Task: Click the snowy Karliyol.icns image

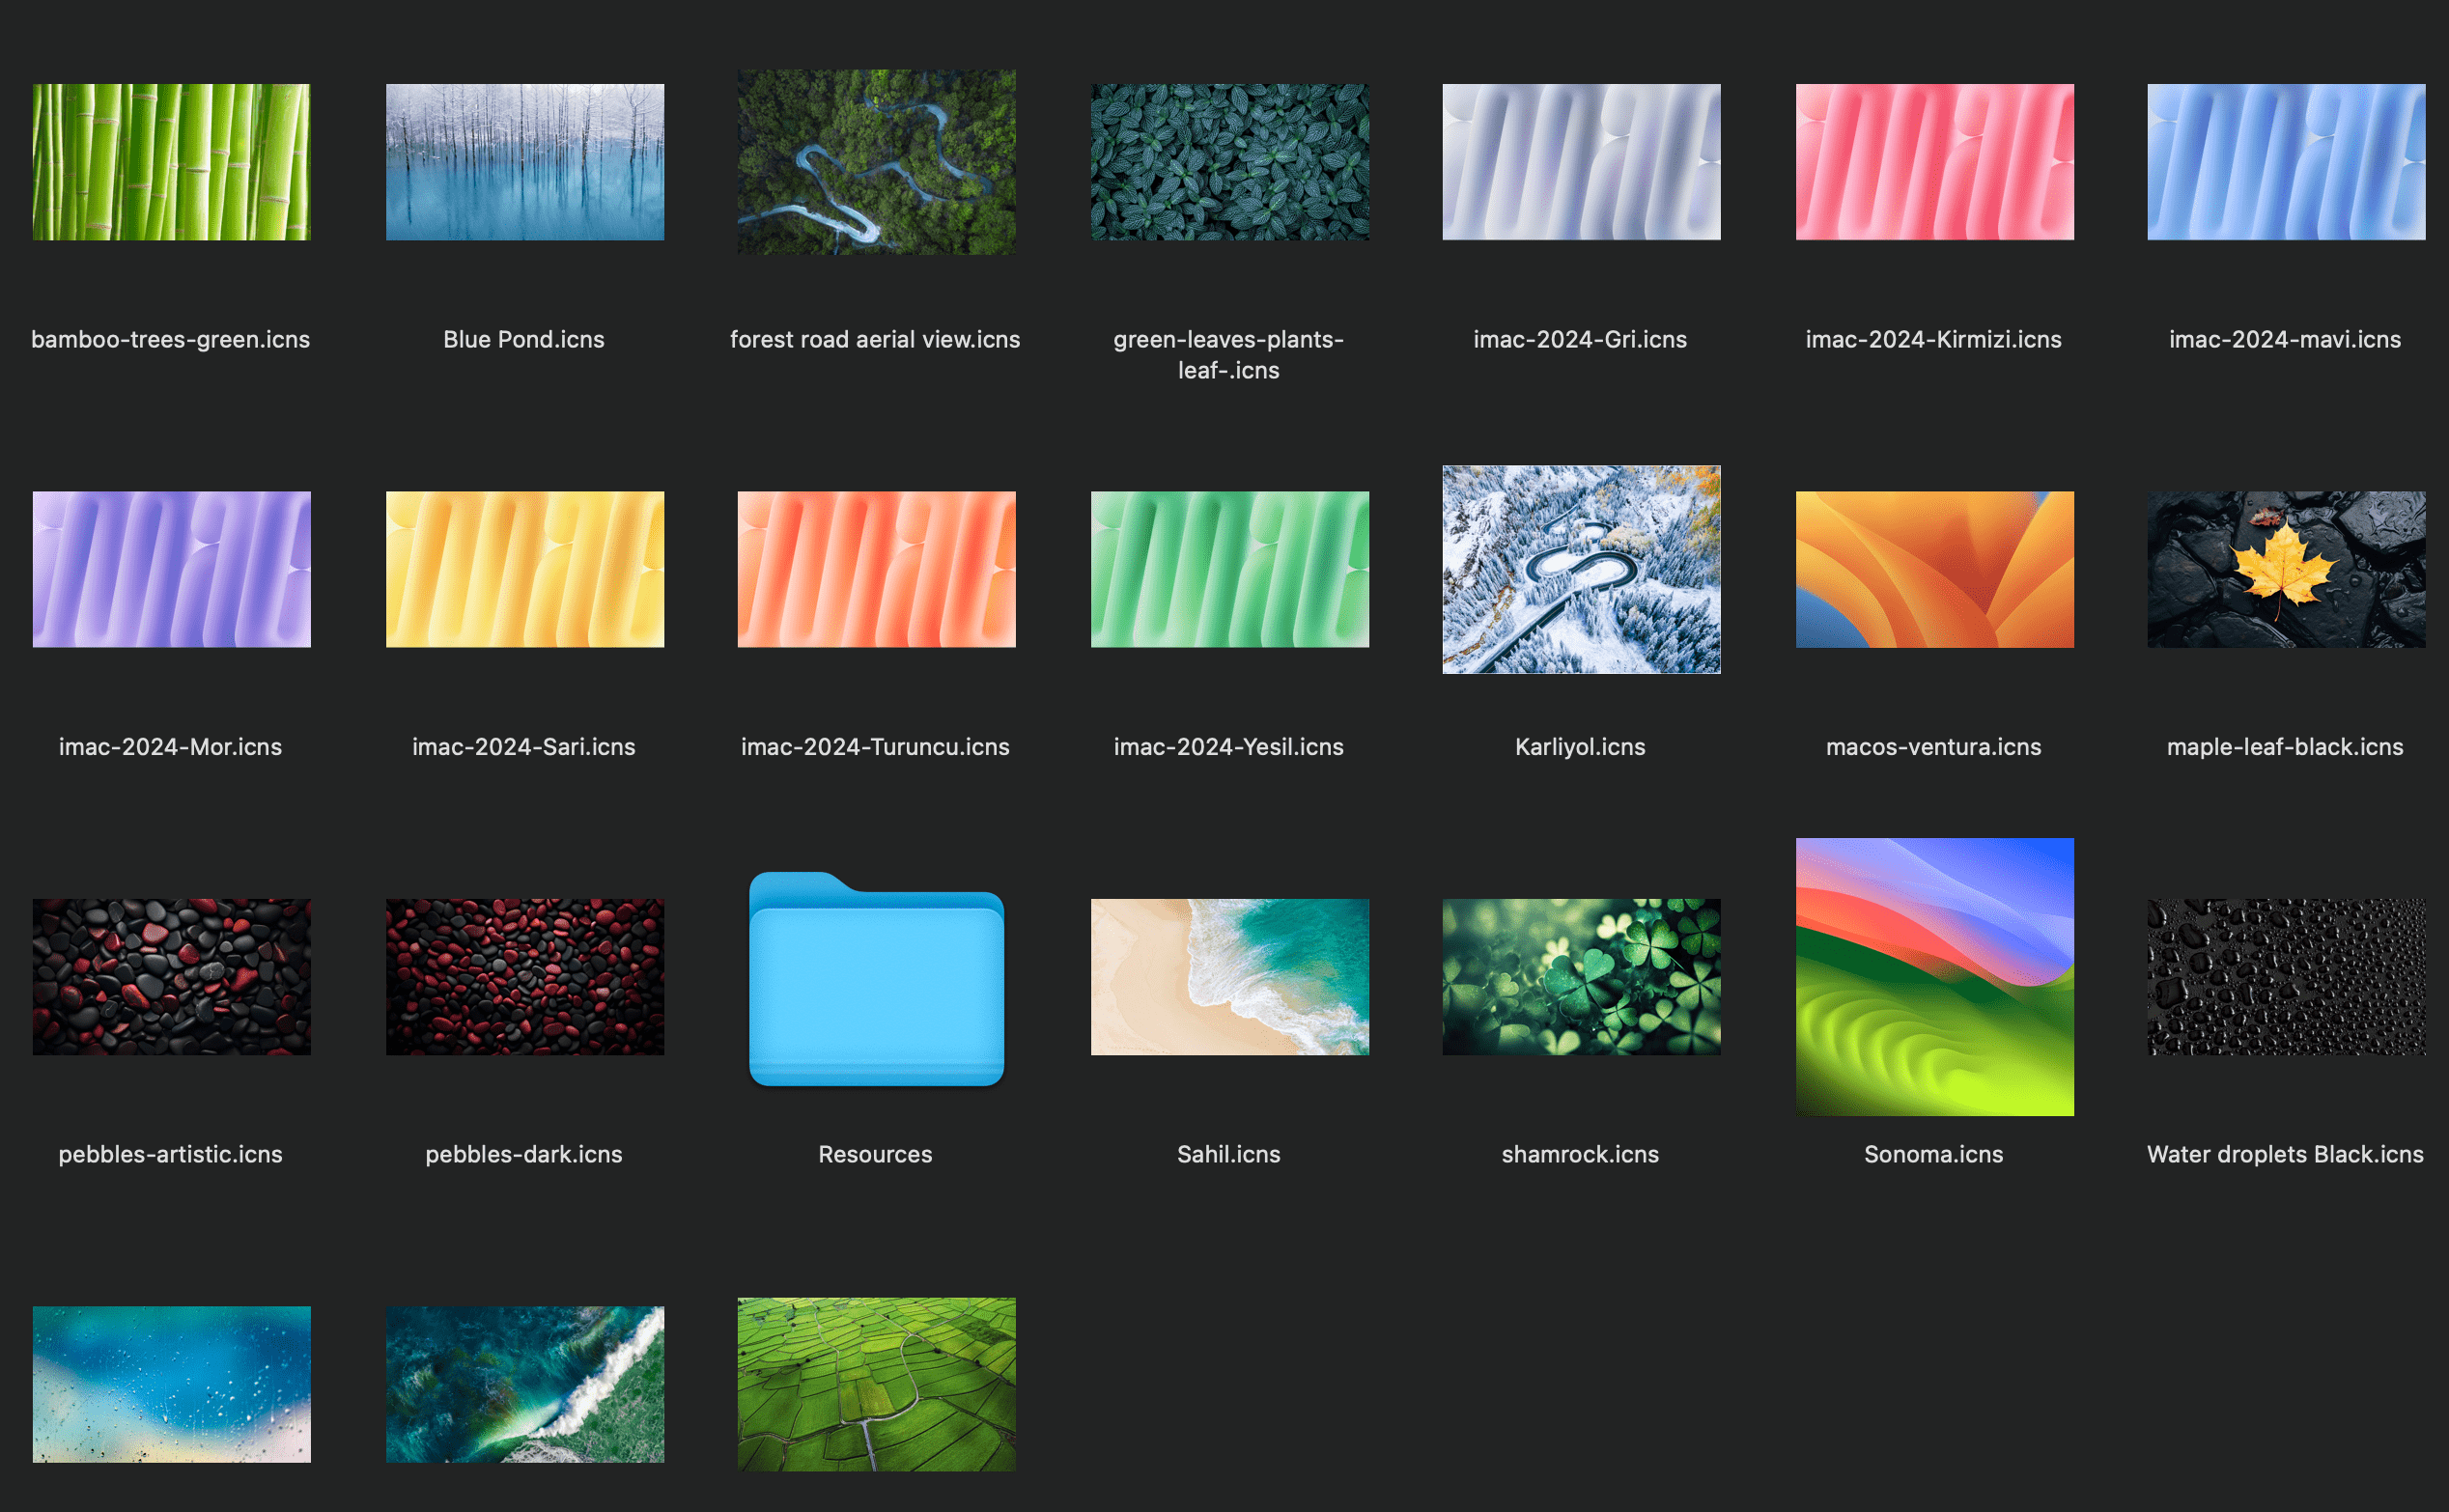Action: coord(1581,569)
